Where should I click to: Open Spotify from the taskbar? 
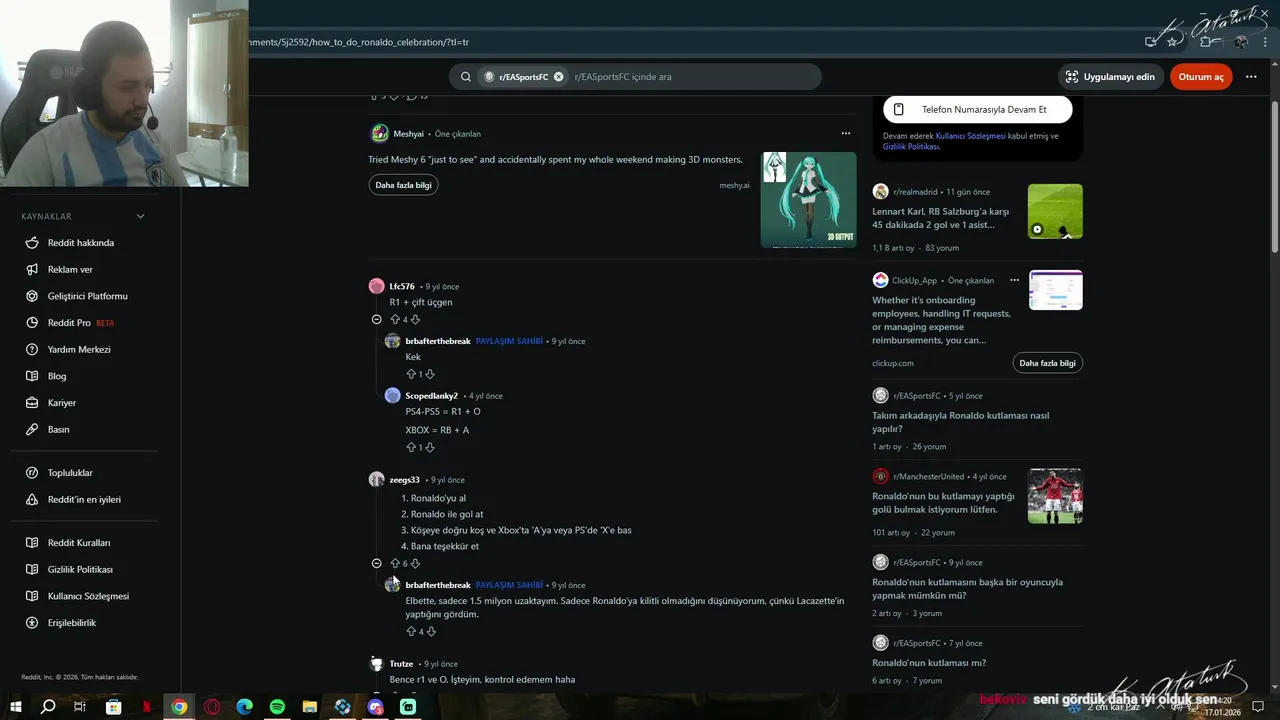(x=277, y=706)
